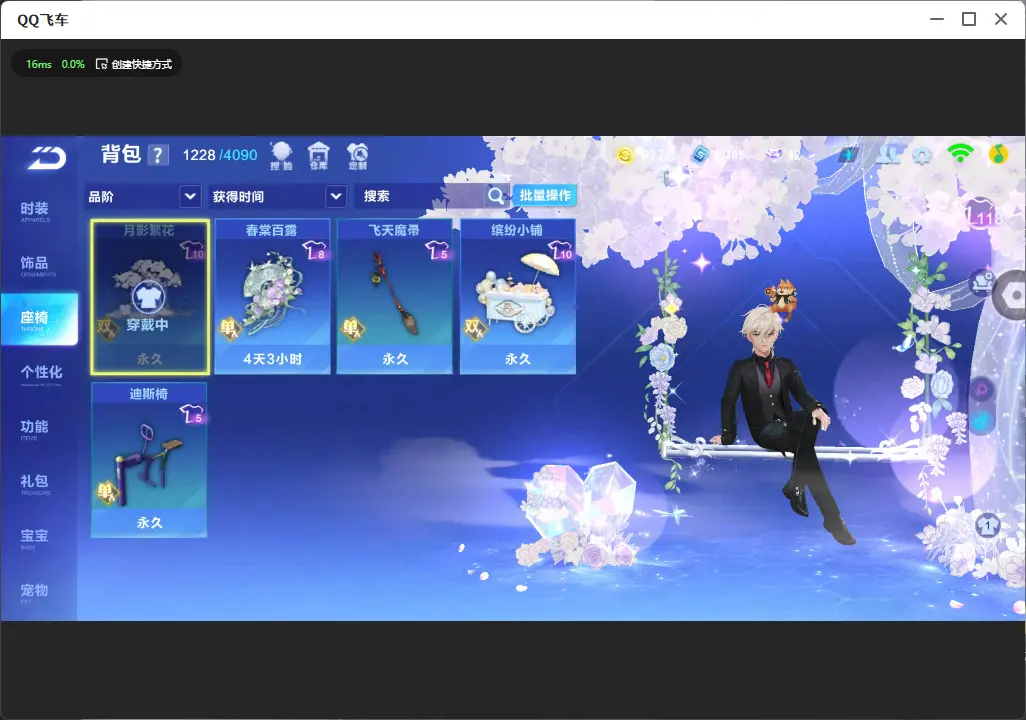
Task: Open the 仓库 warehouse icon
Action: coord(319,156)
